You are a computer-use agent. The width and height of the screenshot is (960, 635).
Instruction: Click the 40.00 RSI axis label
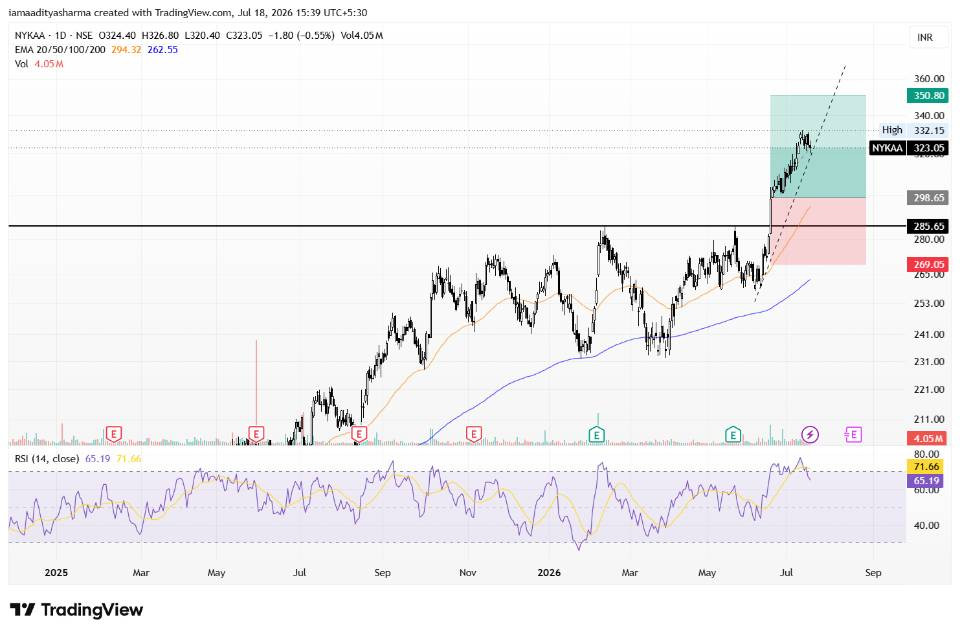tap(926, 525)
